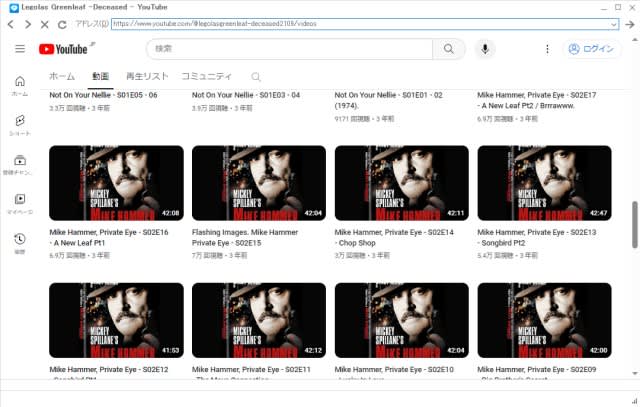Image resolution: width=640 pixels, height=407 pixels.
Task: Open the YouTube hamburger guide menu
Action: coord(20,49)
